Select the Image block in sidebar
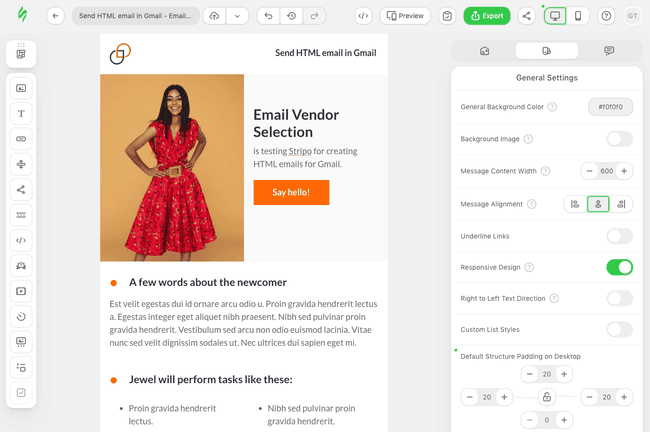Viewport: 650px width, 432px height. (x=21, y=88)
